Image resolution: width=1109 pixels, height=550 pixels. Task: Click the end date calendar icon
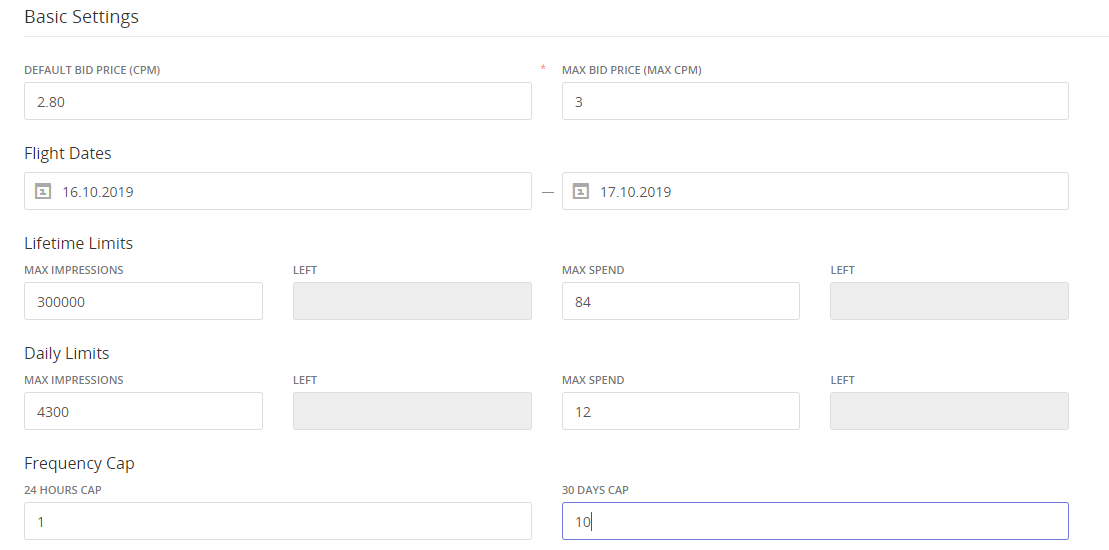coord(580,191)
